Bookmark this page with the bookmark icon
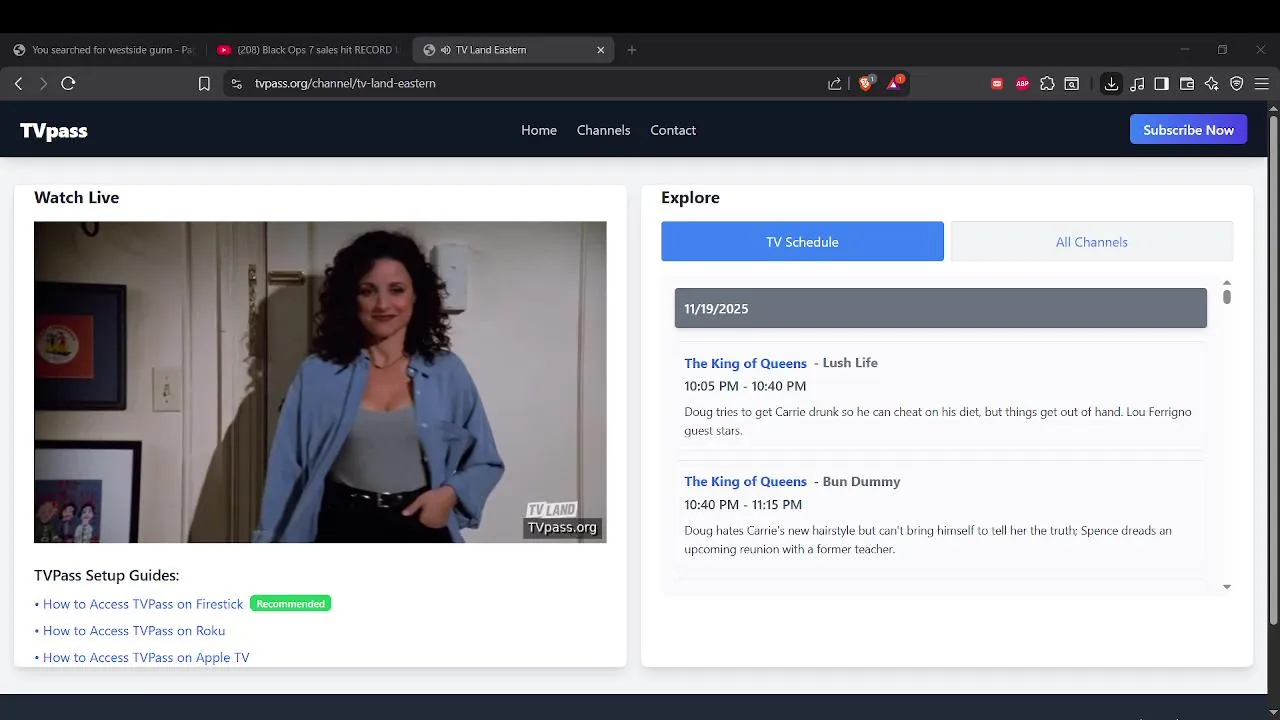Screen dimensions: 1280x720 (x=204, y=84)
